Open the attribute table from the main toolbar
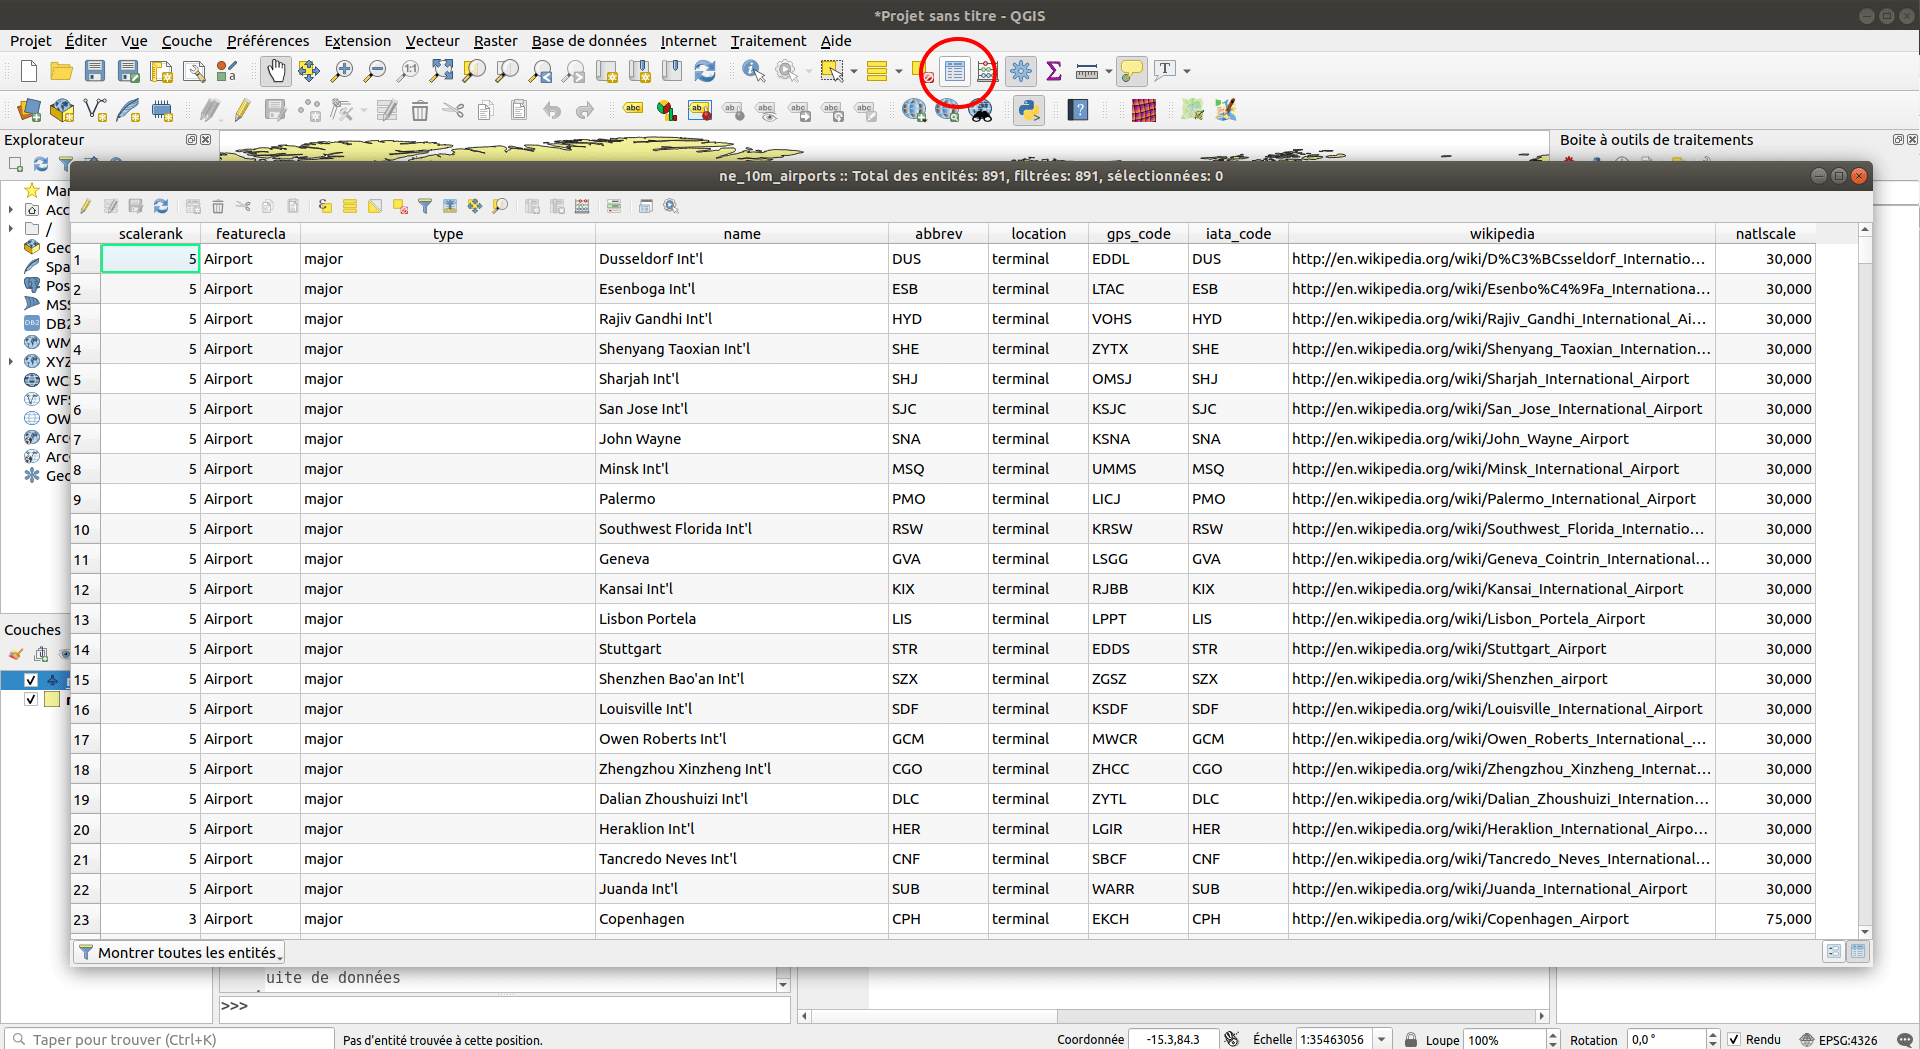1920x1049 pixels. (x=955, y=71)
